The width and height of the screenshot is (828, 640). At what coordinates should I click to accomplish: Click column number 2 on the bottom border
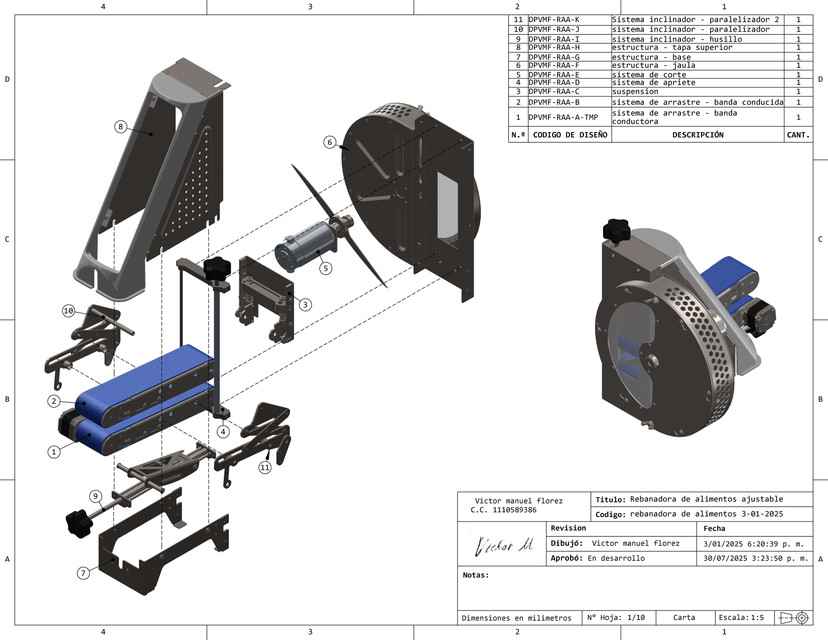click(518, 632)
